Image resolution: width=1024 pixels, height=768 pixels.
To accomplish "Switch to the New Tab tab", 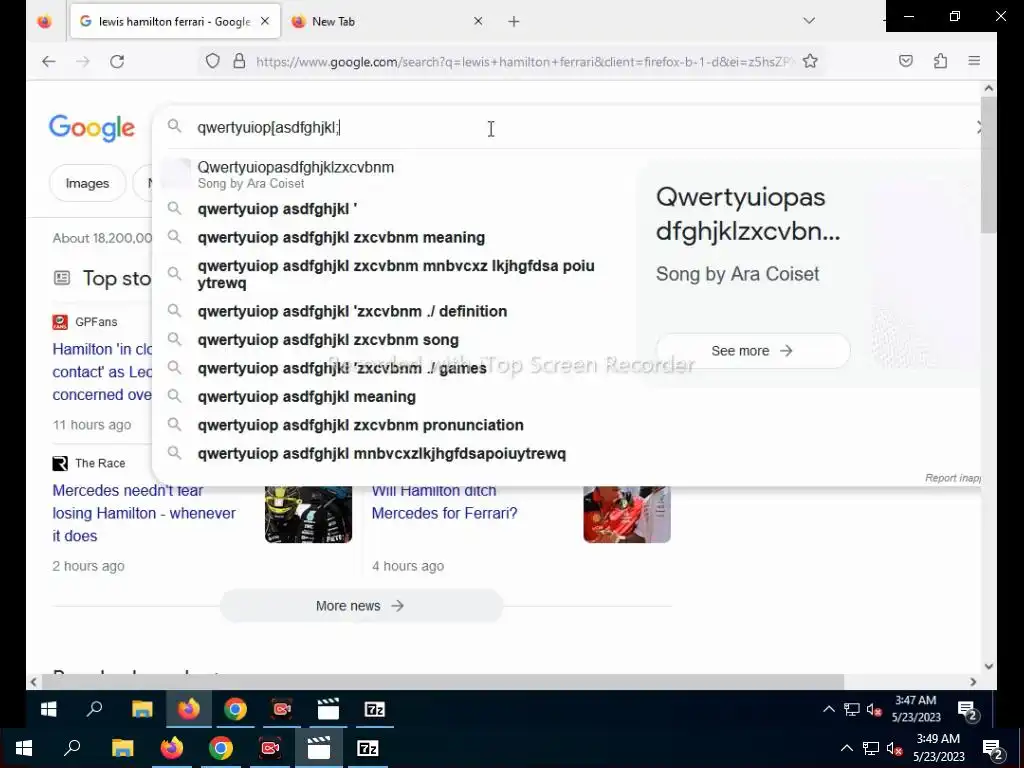I will tap(389, 22).
